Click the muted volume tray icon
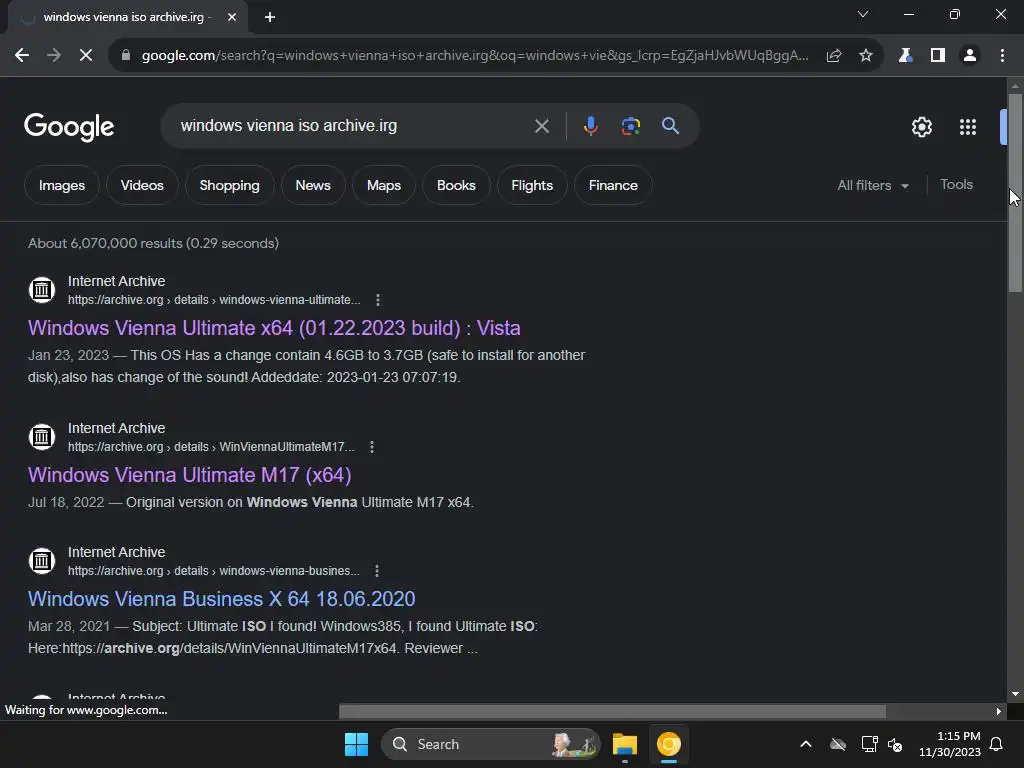This screenshot has width=1024, height=768. click(895, 744)
